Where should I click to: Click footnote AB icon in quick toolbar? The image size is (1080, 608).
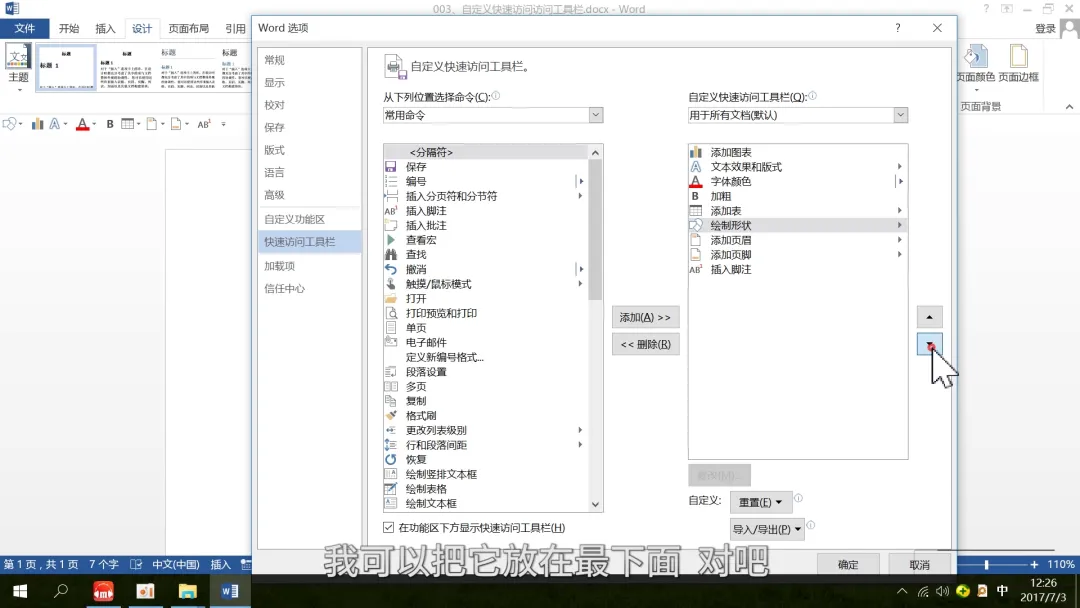coord(204,124)
